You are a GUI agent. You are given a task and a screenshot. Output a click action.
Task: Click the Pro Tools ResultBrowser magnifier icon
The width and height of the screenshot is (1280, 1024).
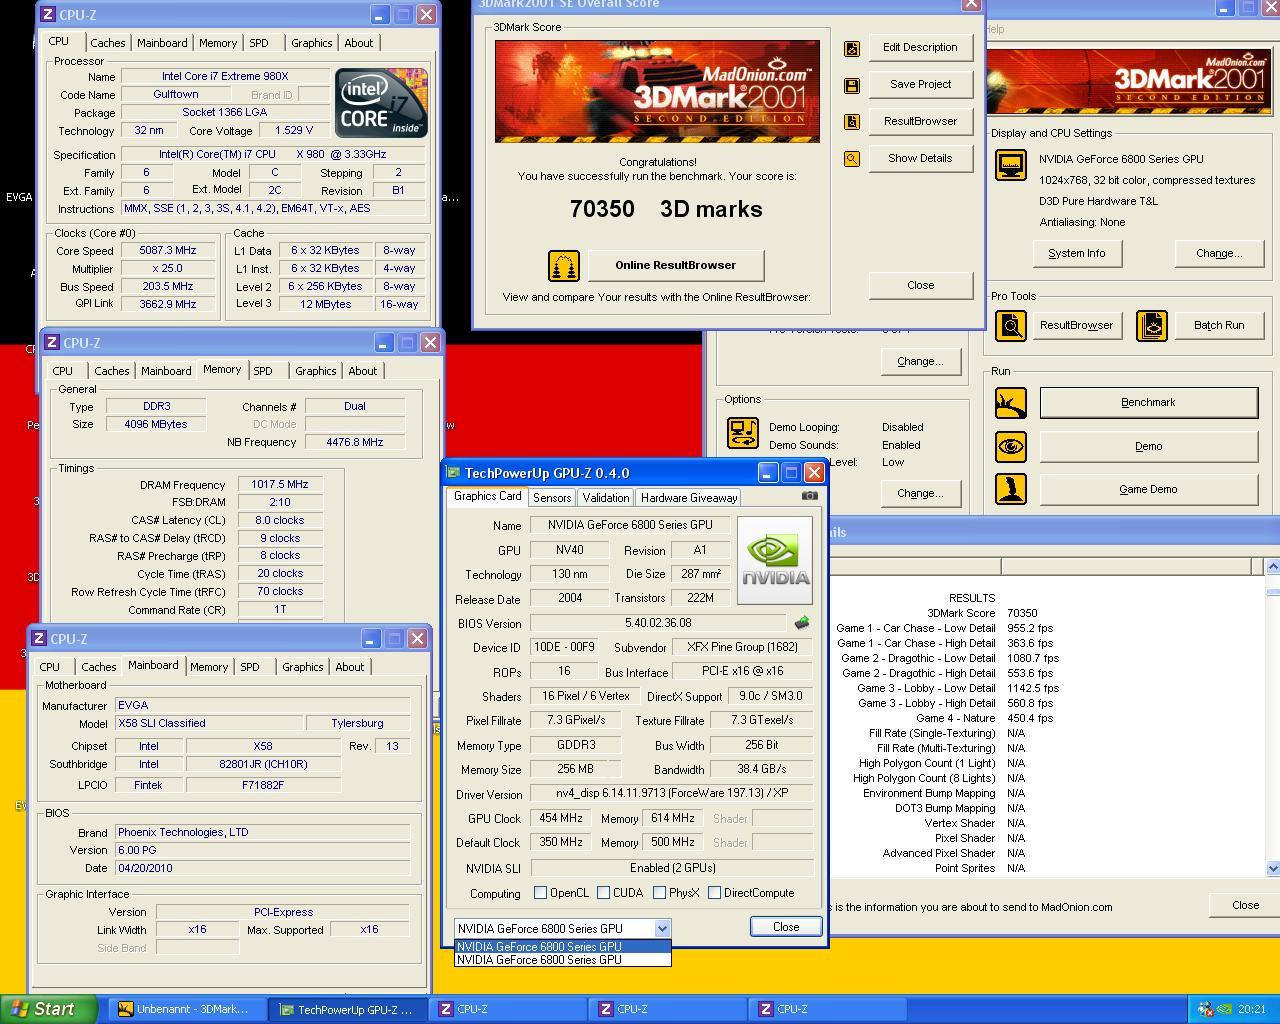[x=1011, y=325]
